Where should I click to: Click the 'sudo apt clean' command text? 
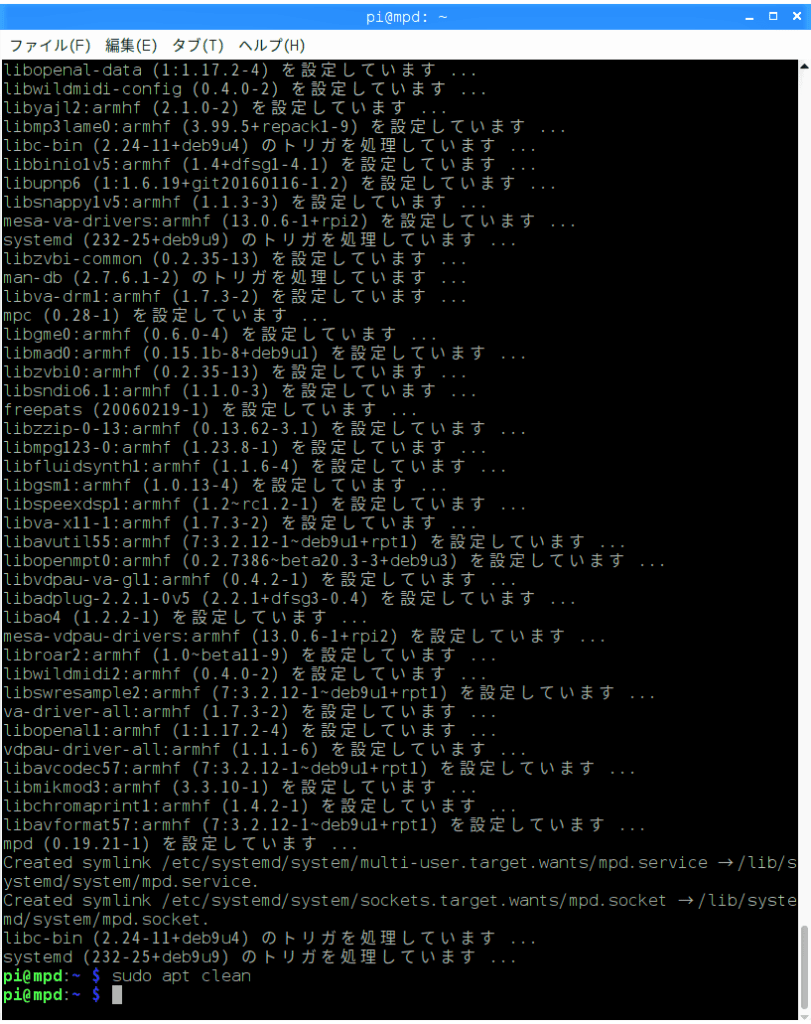[181, 976]
